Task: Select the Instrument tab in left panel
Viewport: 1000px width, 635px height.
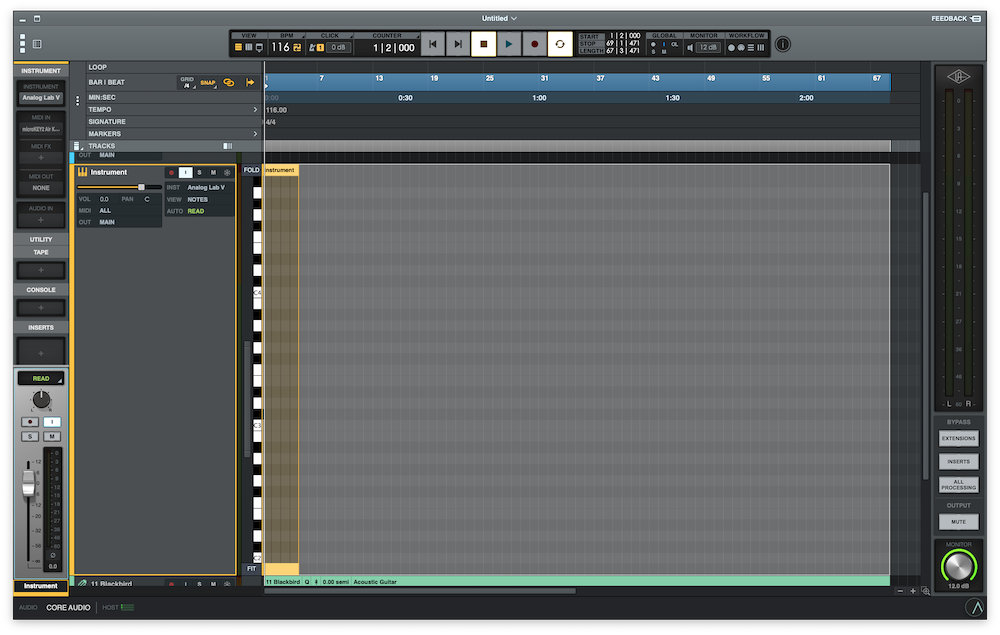Action: [41, 71]
